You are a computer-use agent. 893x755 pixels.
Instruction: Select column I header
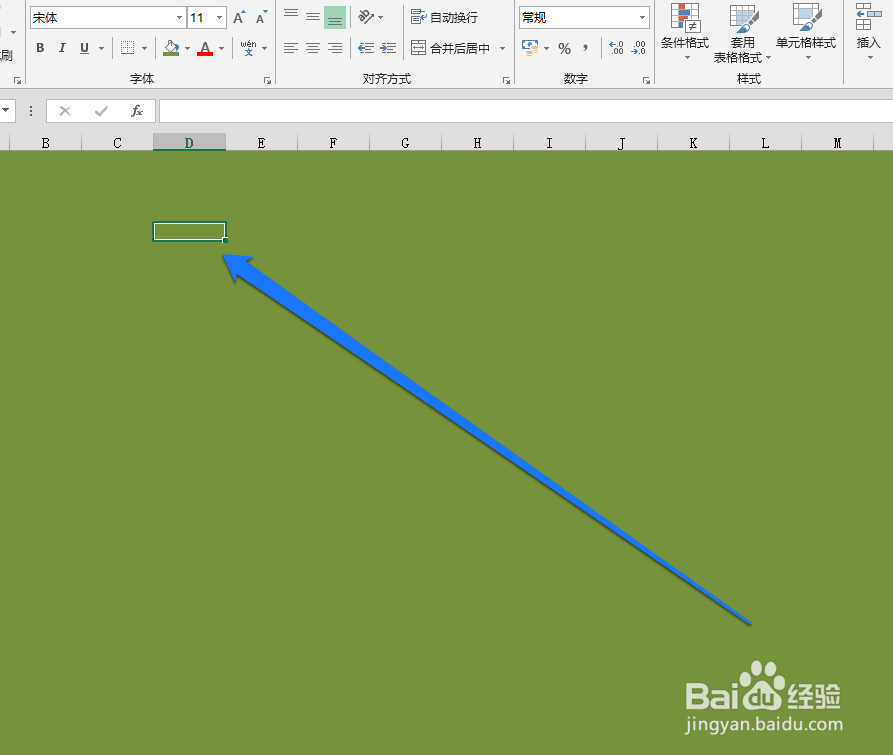(x=549, y=143)
